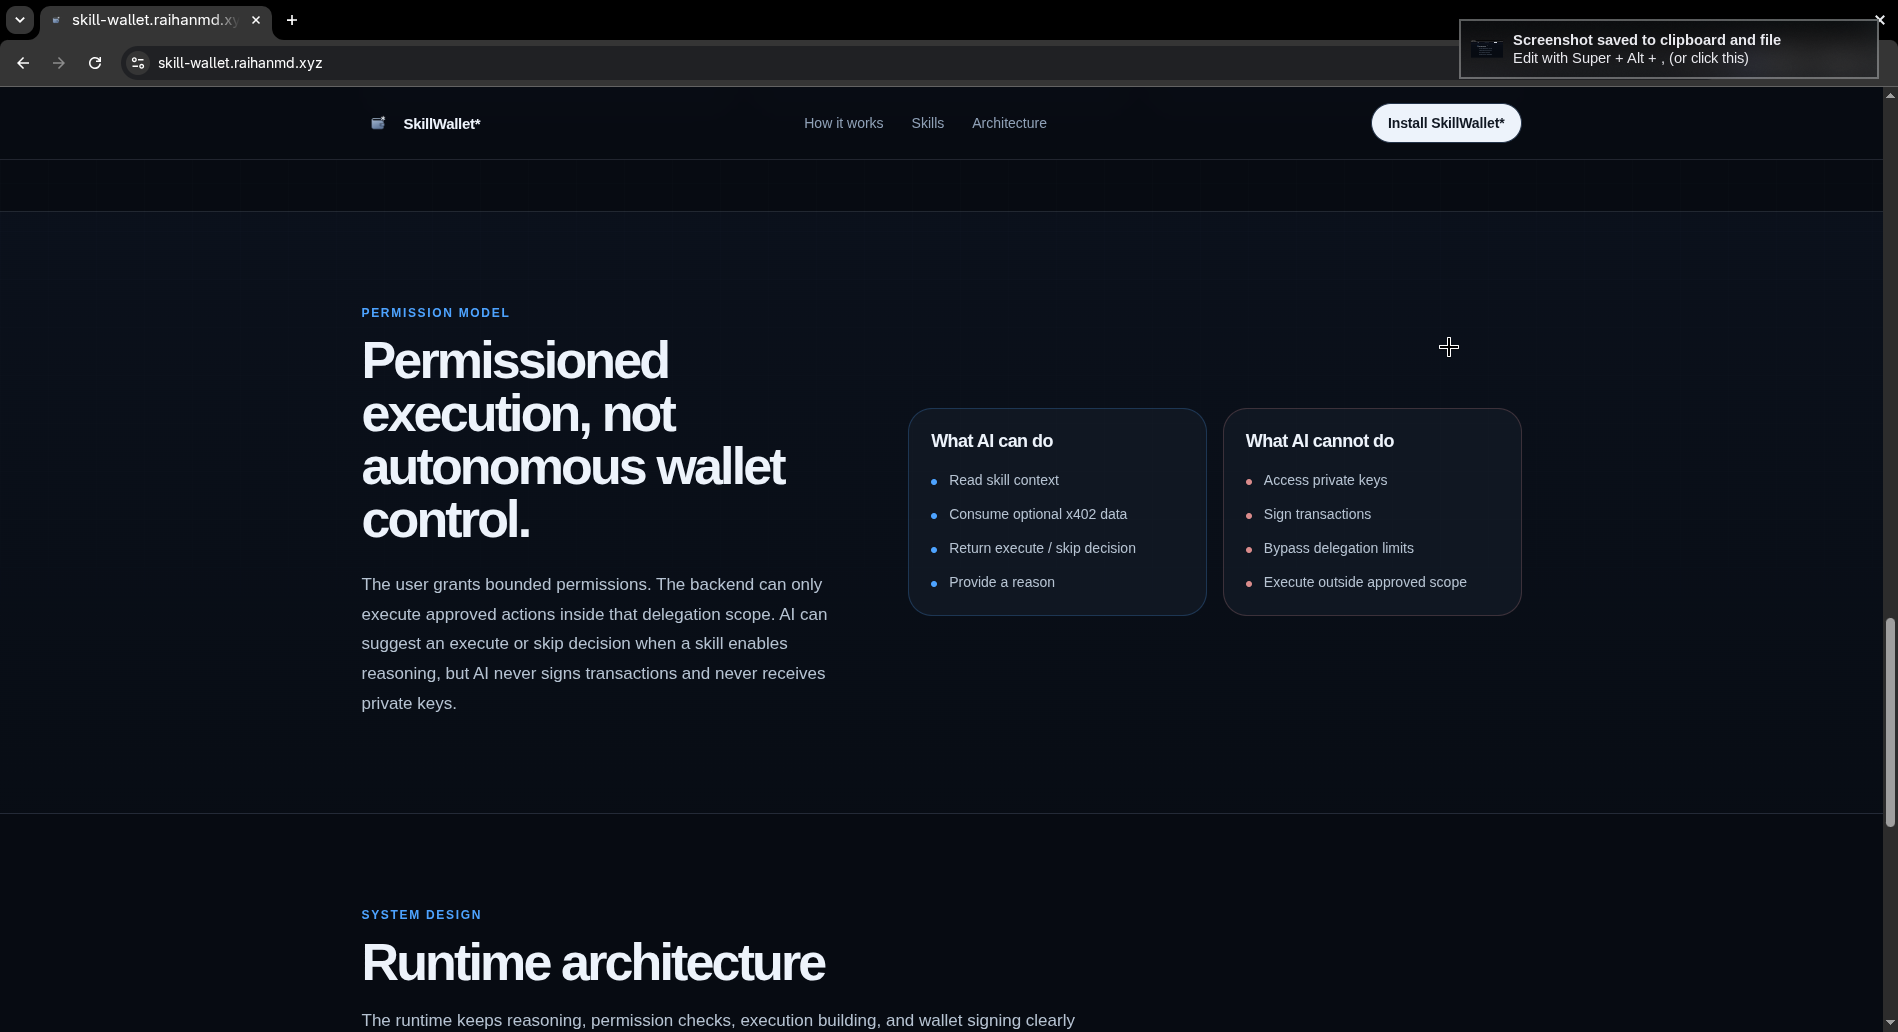
Task: Click 'Return execute / skip decision' item
Action: [1042, 548]
